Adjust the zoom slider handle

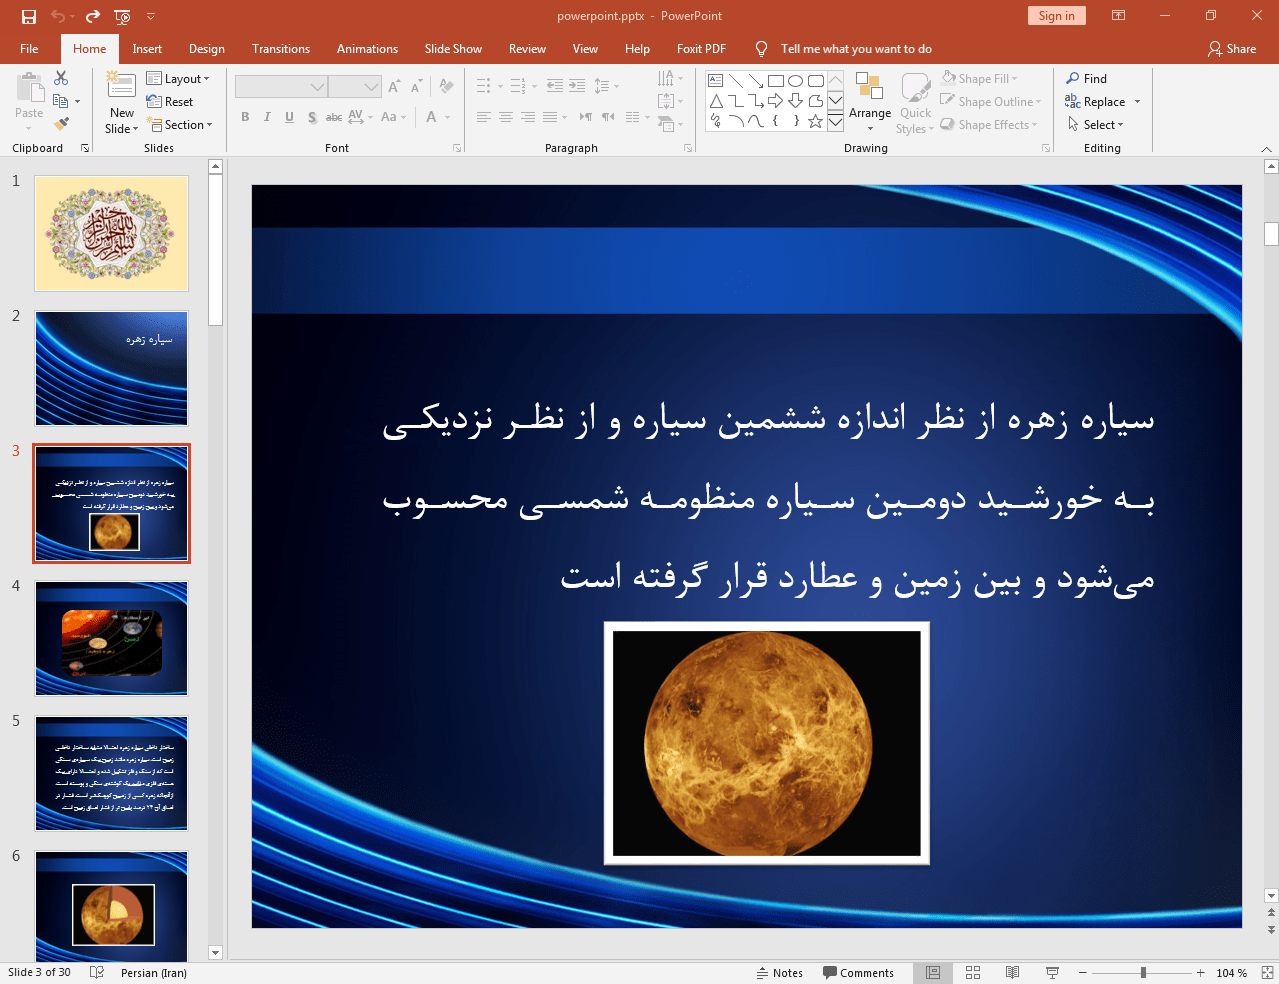(x=1143, y=973)
